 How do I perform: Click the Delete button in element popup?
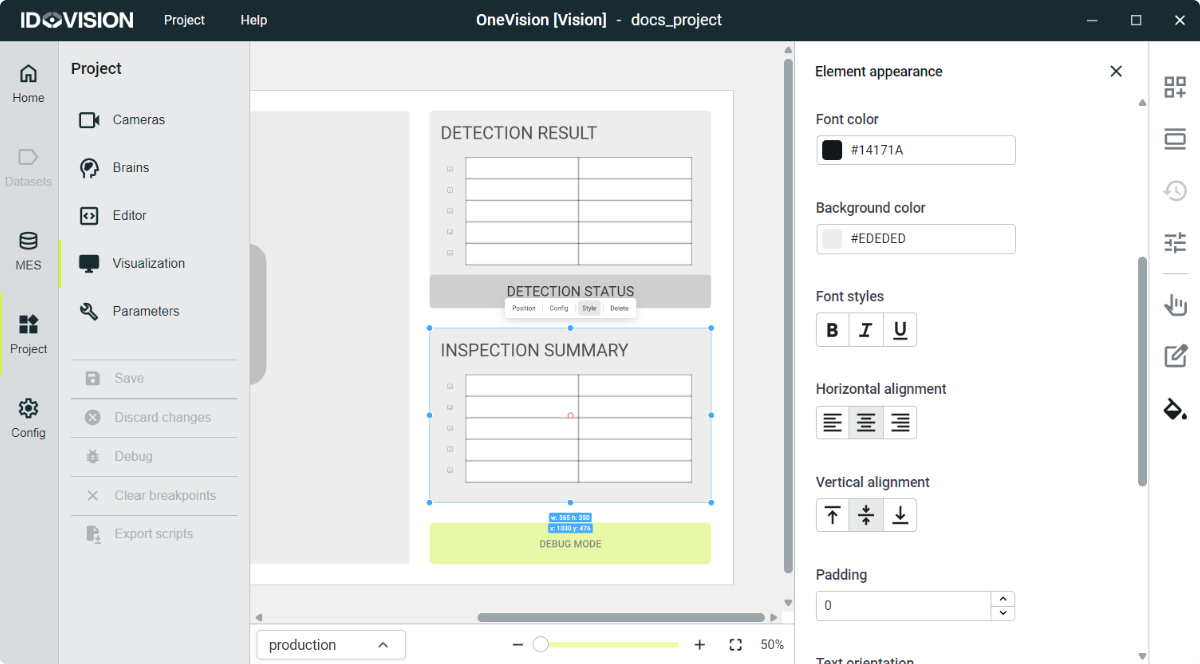(x=619, y=308)
